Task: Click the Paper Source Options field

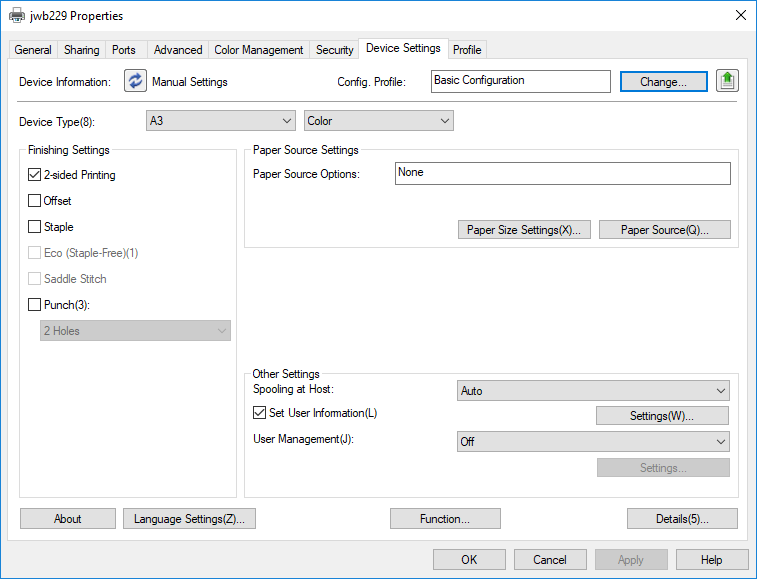Action: (x=562, y=173)
